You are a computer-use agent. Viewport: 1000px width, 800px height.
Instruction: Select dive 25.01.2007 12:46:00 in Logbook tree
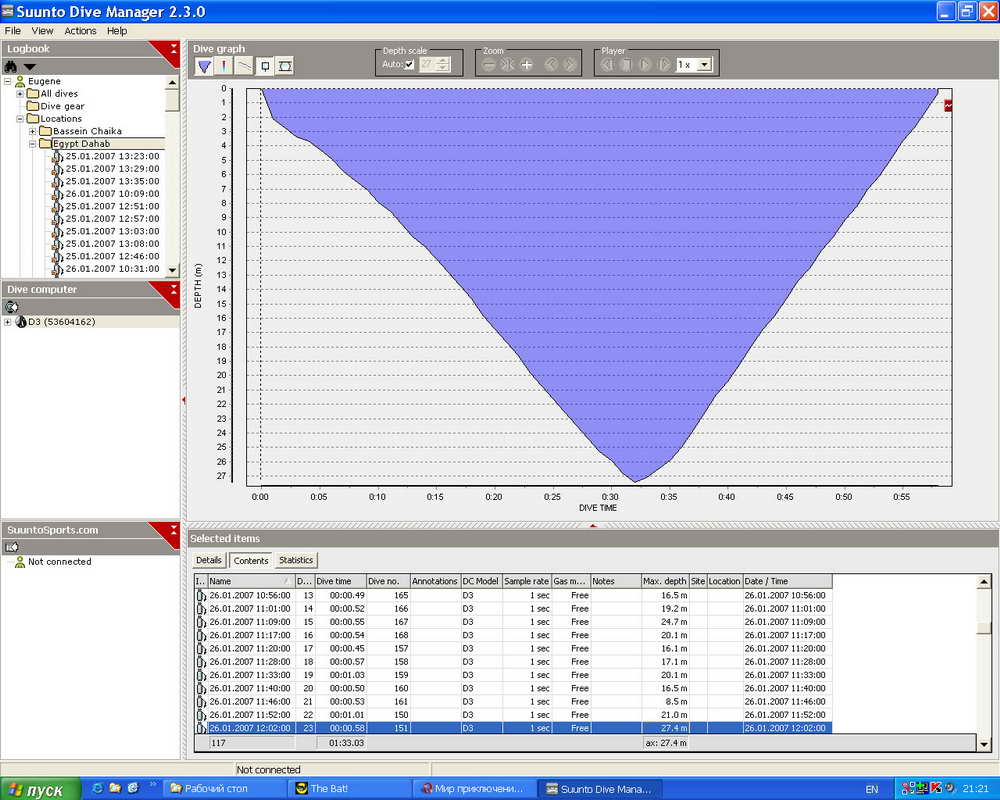112,256
